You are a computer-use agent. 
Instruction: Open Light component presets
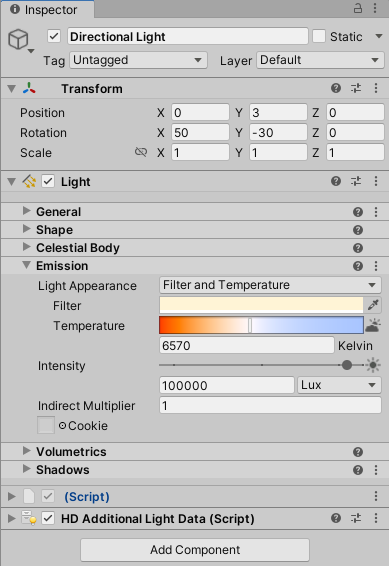[356, 181]
